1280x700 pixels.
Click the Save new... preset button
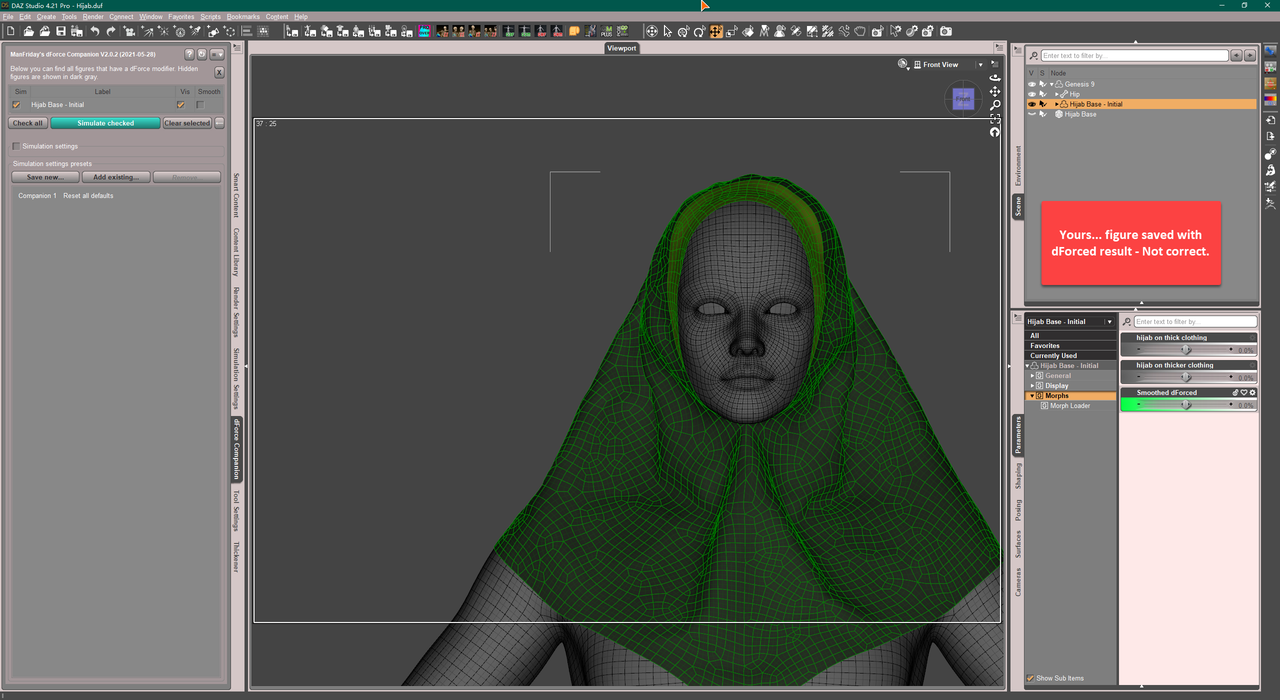pos(45,177)
